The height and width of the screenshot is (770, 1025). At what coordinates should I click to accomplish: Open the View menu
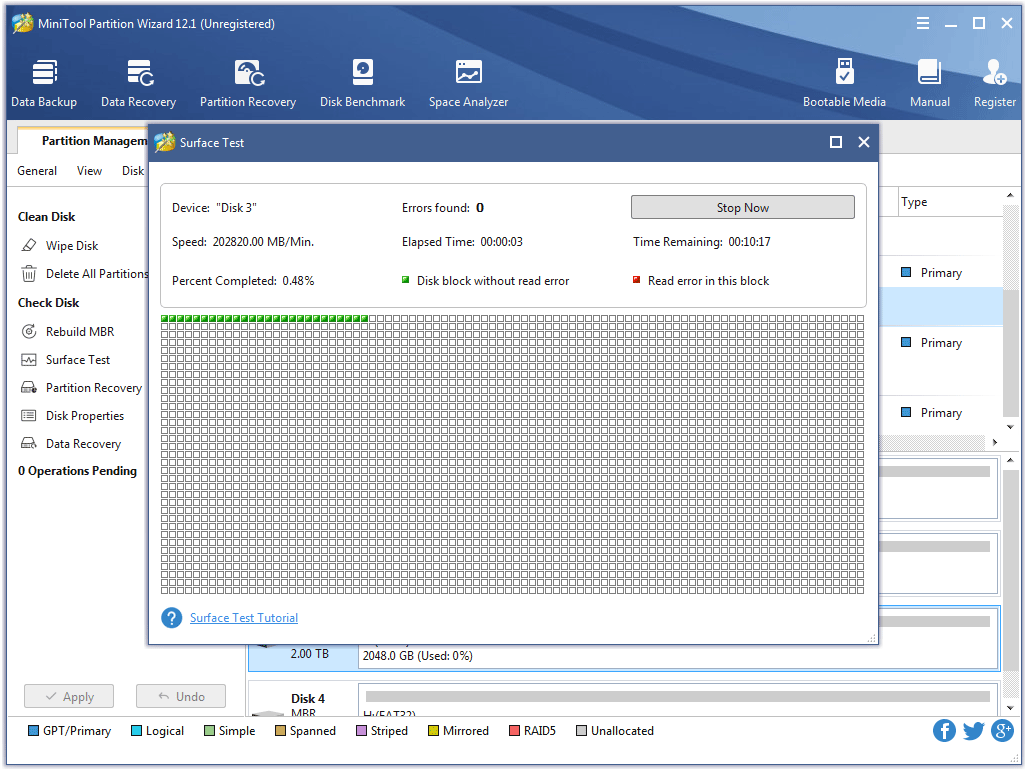[x=89, y=171]
